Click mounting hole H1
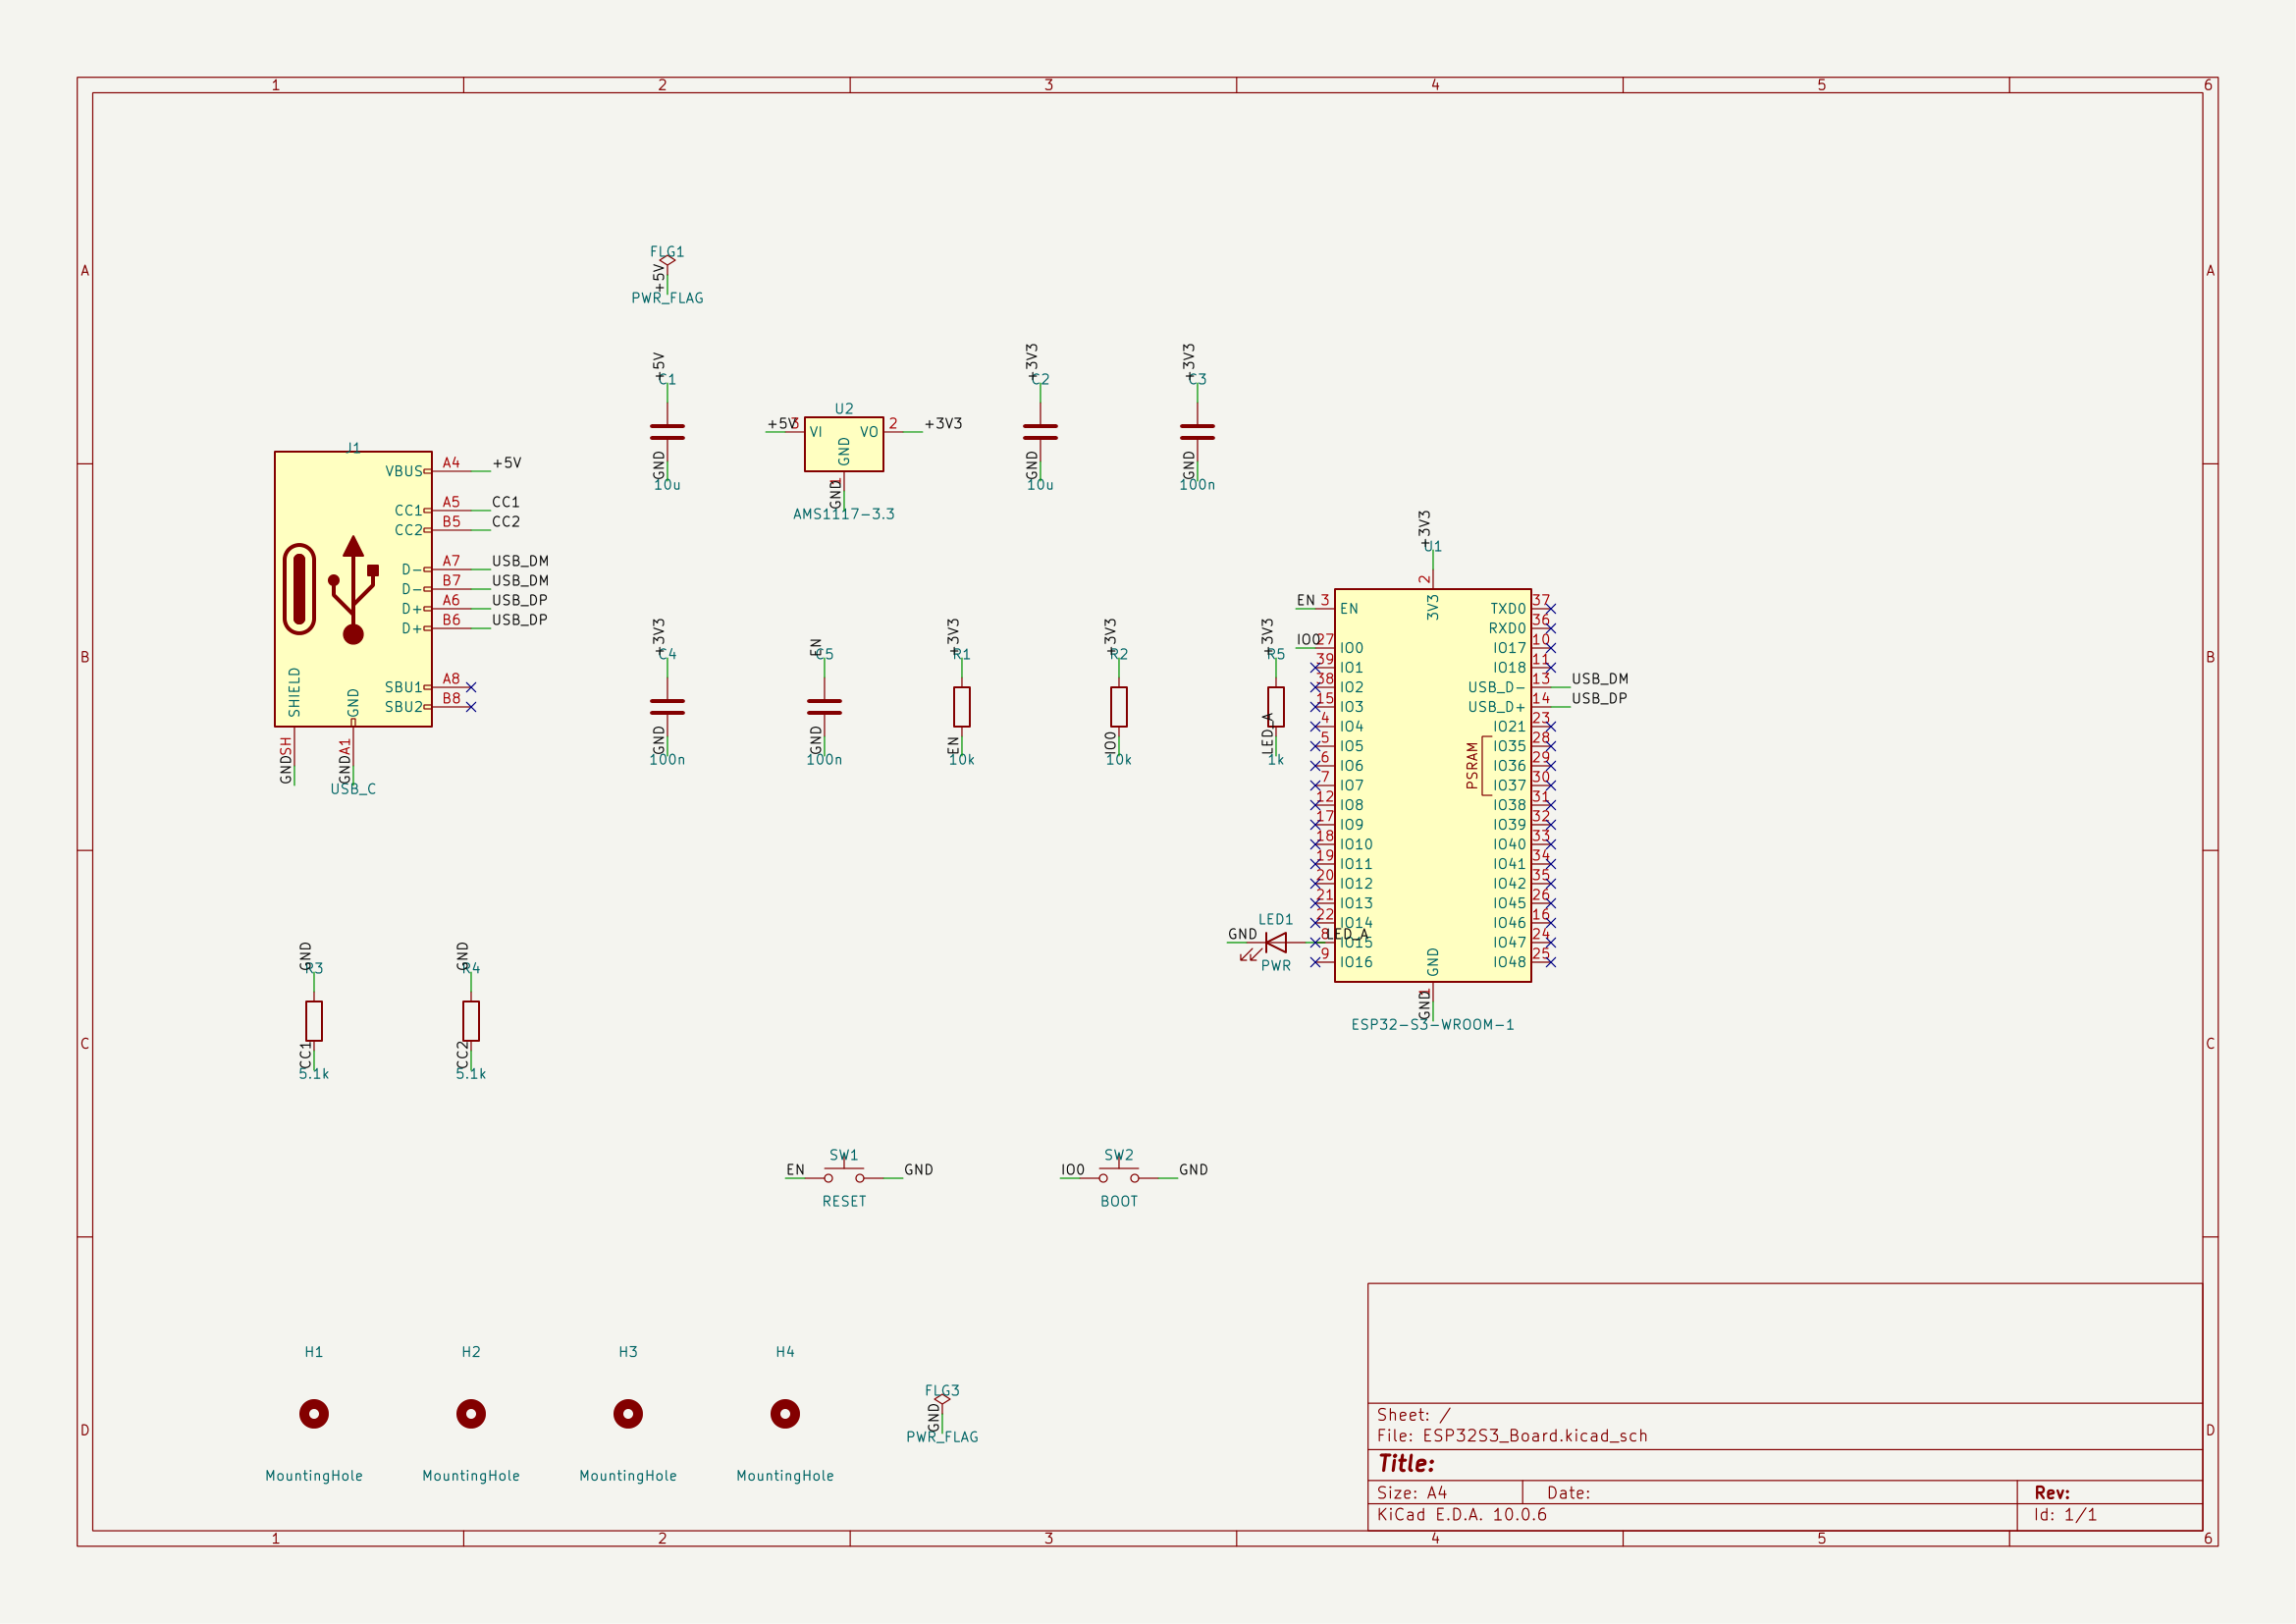This screenshot has height=1624, width=2296. pyautogui.click(x=314, y=1414)
